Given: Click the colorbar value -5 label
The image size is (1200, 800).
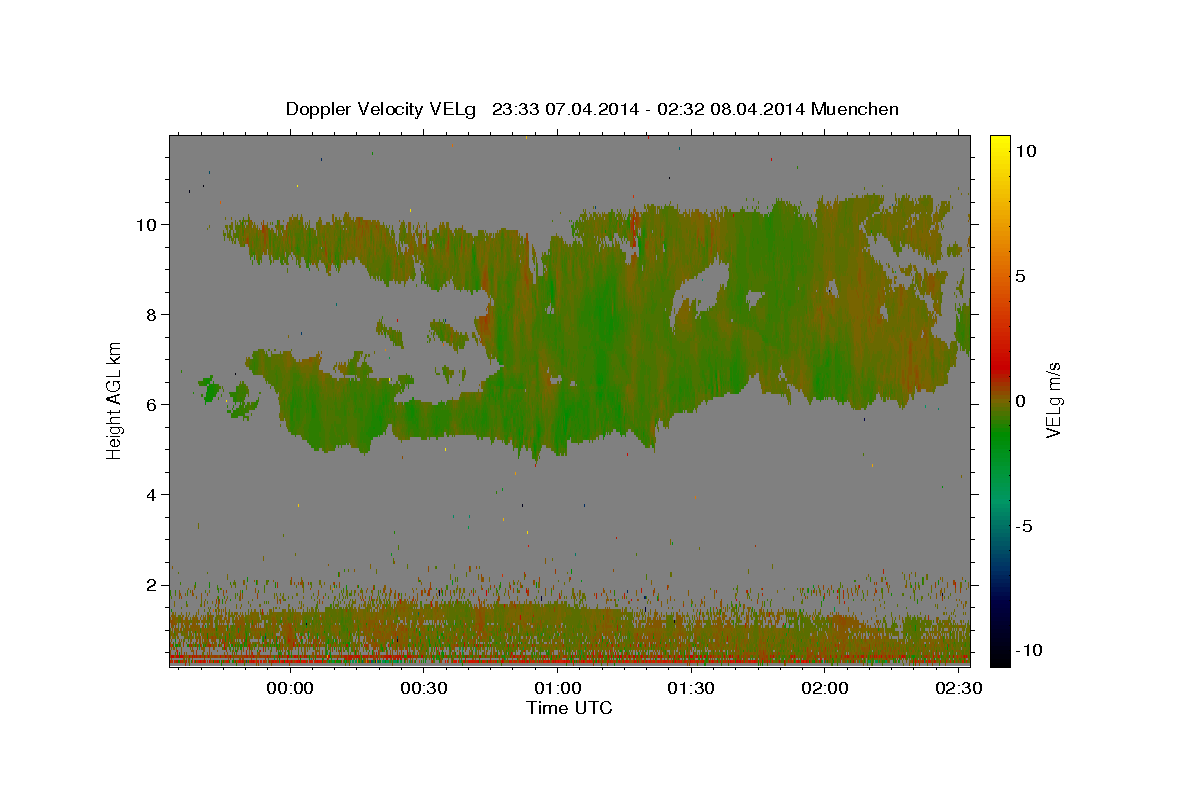Looking at the screenshot, I should (x=1024, y=526).
